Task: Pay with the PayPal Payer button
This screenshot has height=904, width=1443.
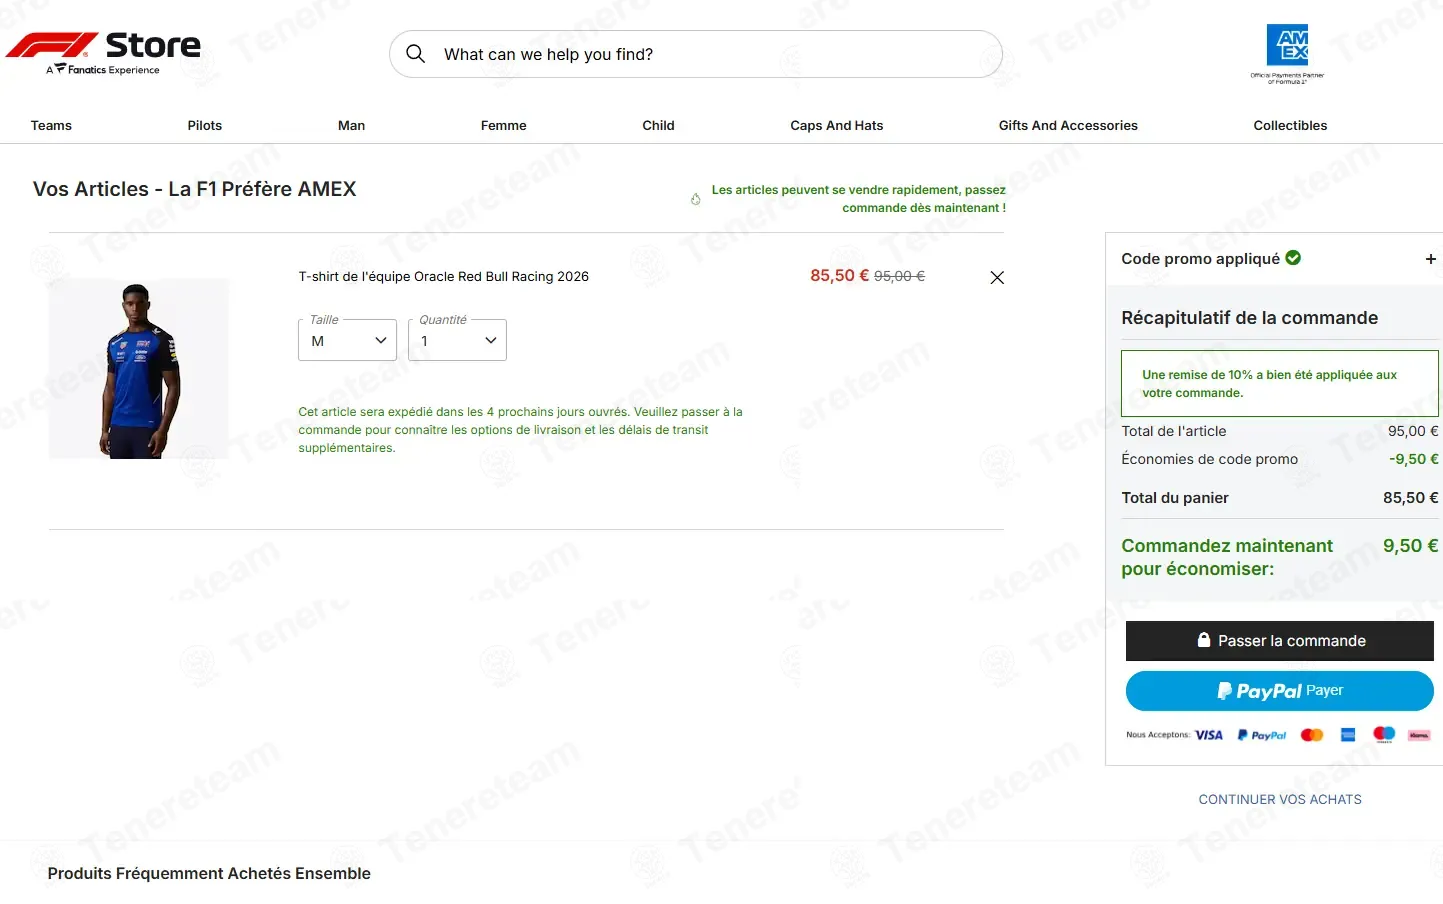Action: [1279, 691]
